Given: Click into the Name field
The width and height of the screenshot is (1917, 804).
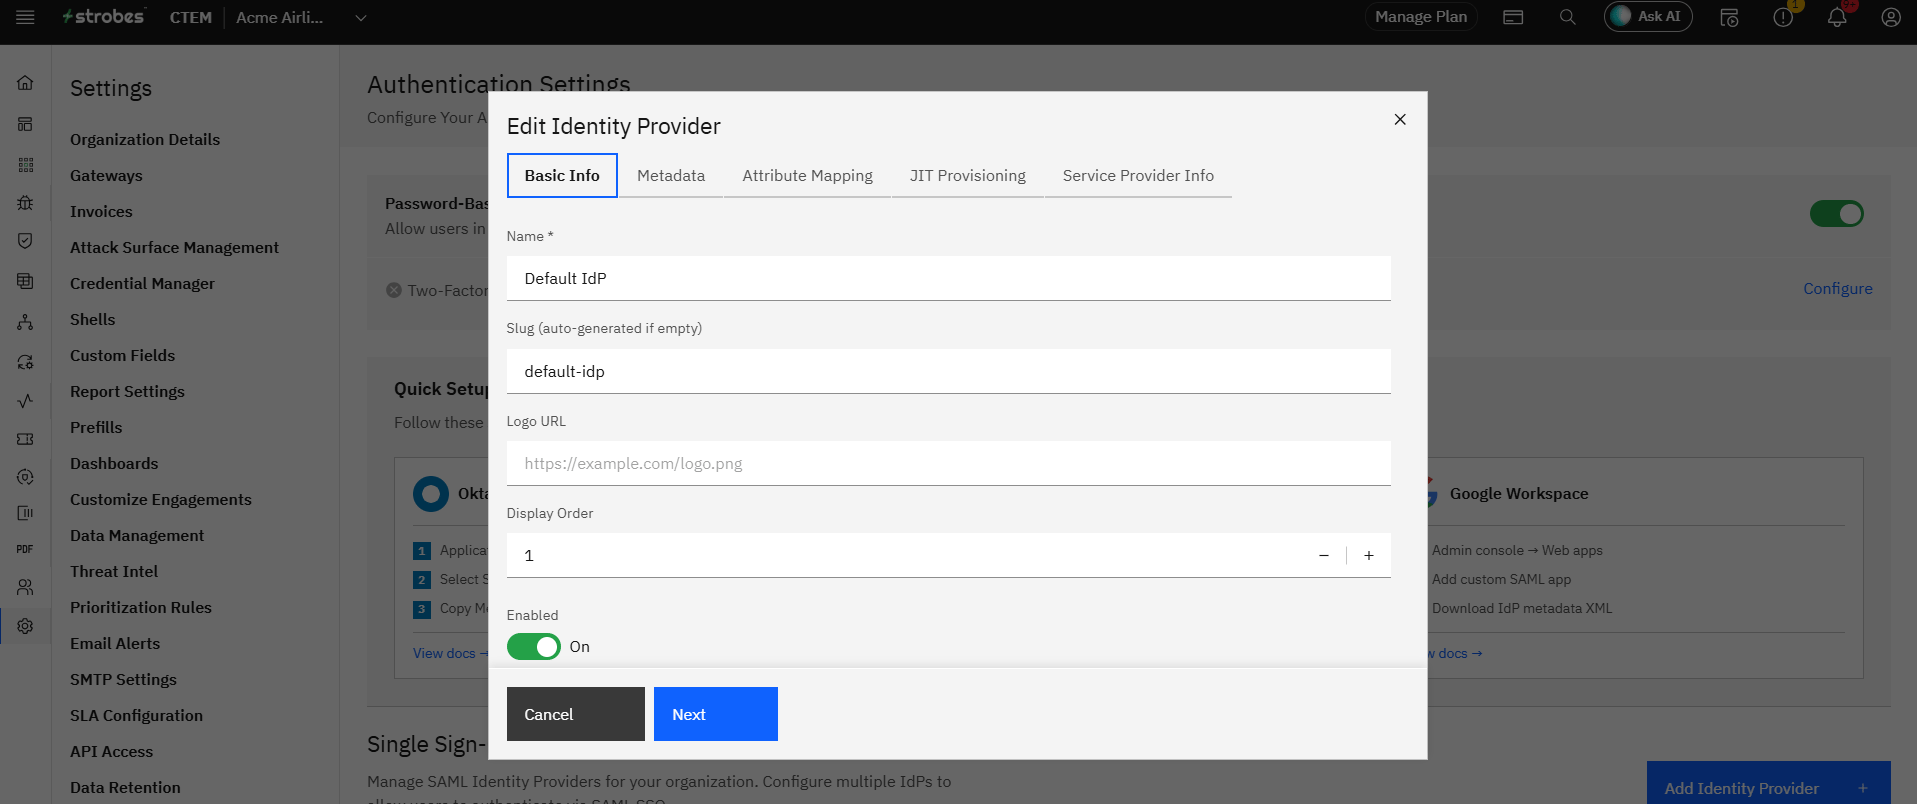Looking at the screenshot, I should [948, 278].
